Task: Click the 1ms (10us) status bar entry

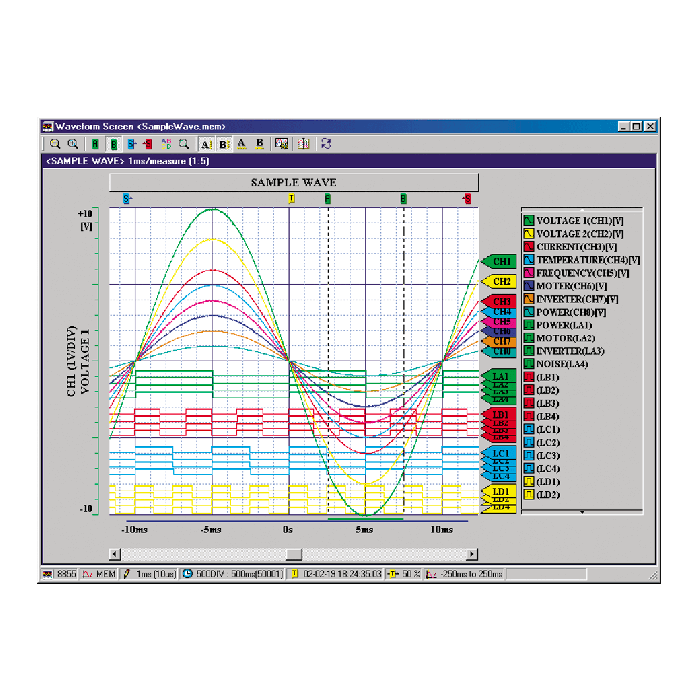Action: coord(150,574)
